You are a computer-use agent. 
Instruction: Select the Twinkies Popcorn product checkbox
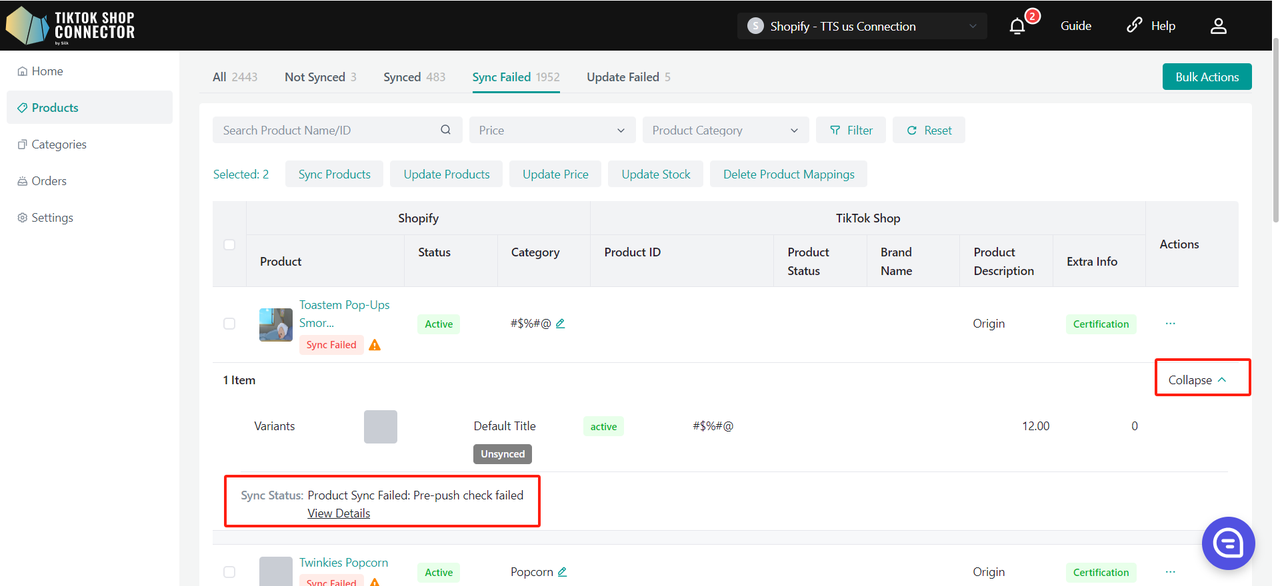(x=229, y=572)
